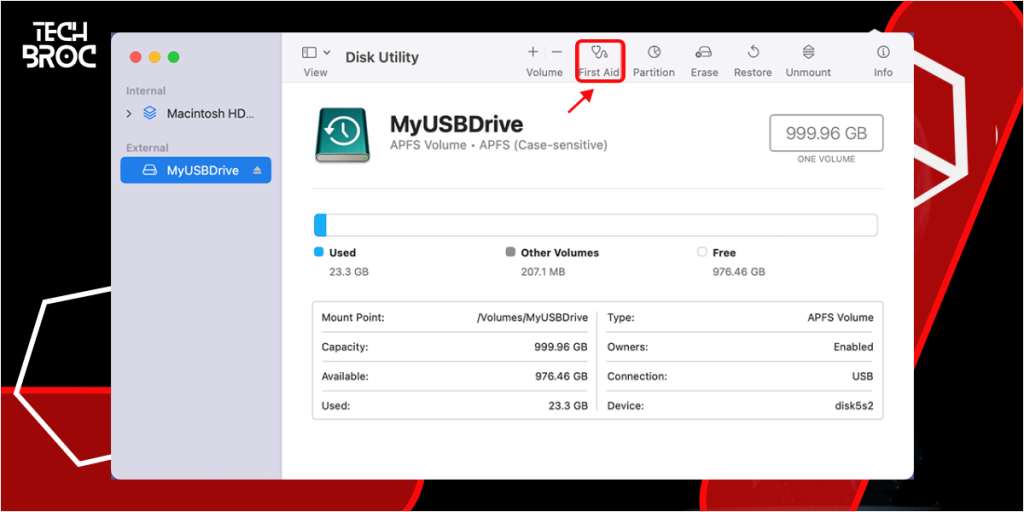Viewport: 1024px width, 512px height.
Task: Expand Macintosh HD disclosure arrow
Action: (129, 114)
